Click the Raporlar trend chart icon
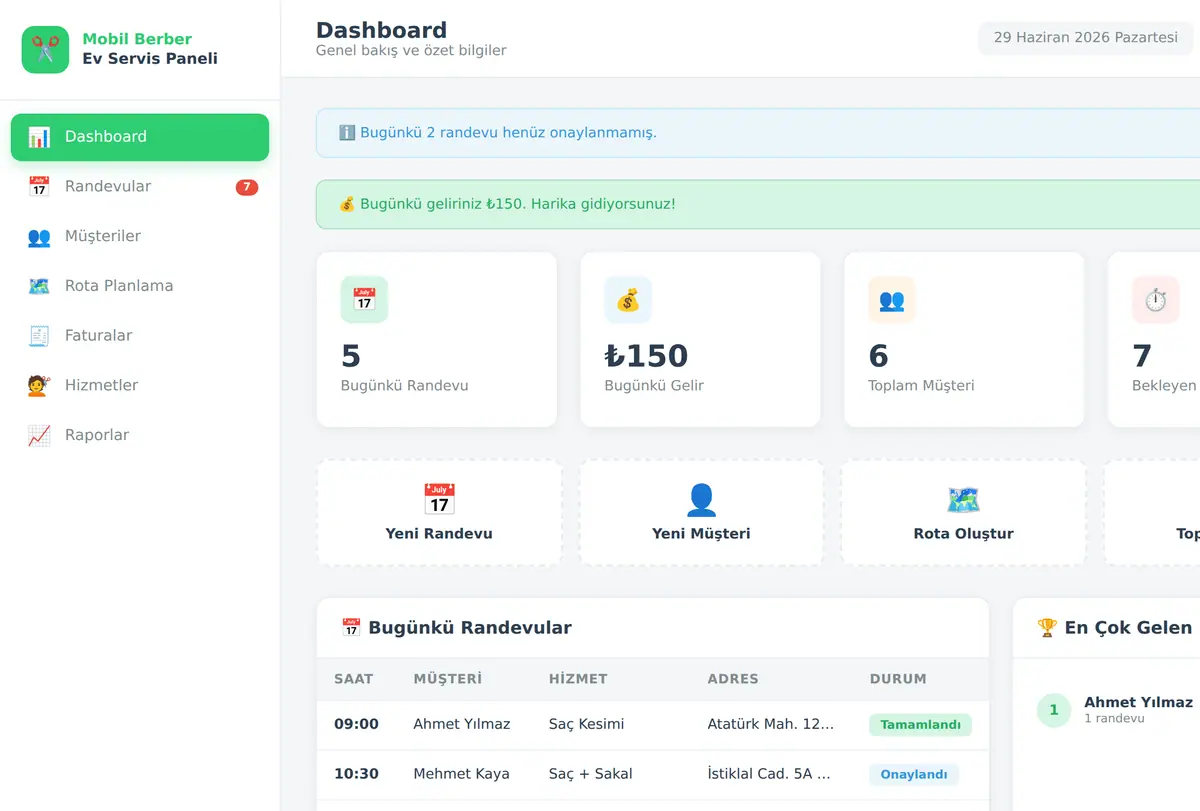Image resolution: width=1200 pixels, height=811 pixels. 39,436
